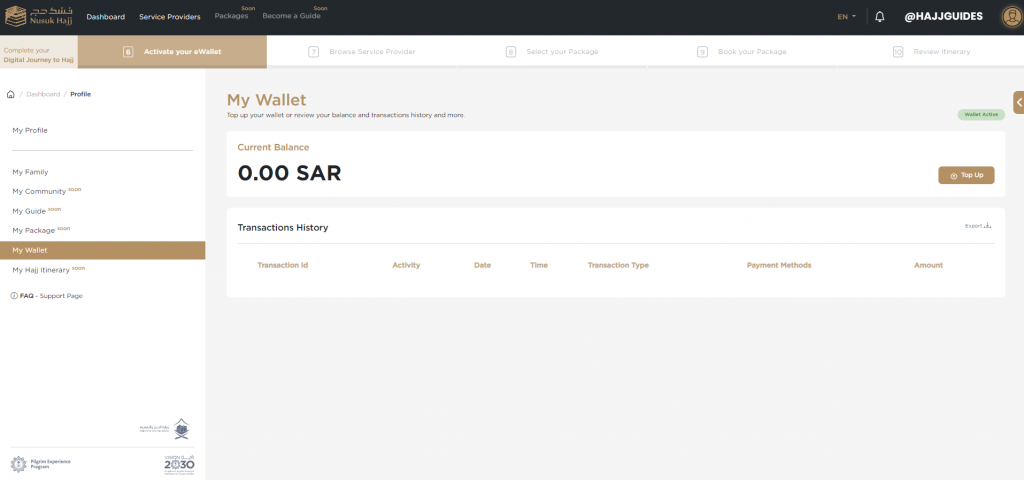The height and width of the screenshot is (480, 1024).
Task: Open the EN language dropdown
Action: tap(846, 17)
